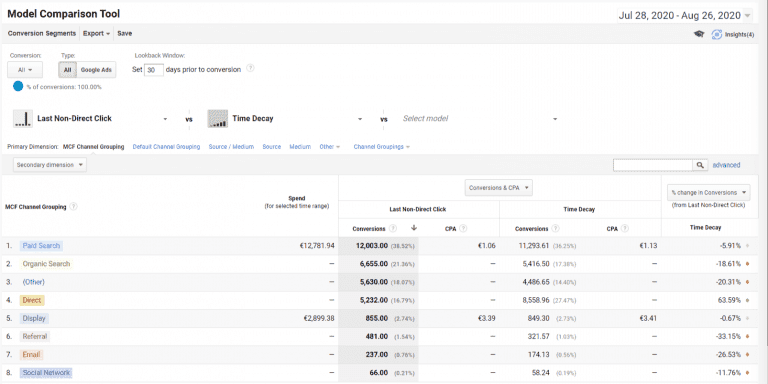Click the 63.59% Direct change value

(730, 300)
